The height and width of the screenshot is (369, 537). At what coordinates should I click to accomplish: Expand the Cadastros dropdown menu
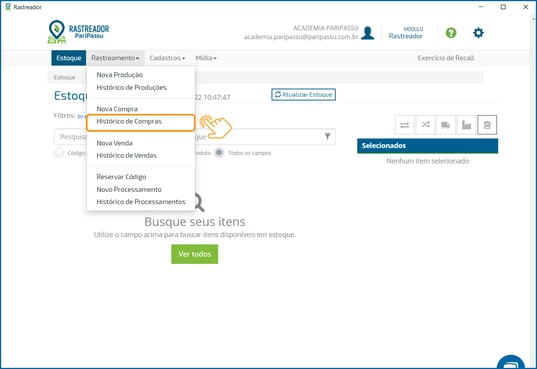(167, 58)
